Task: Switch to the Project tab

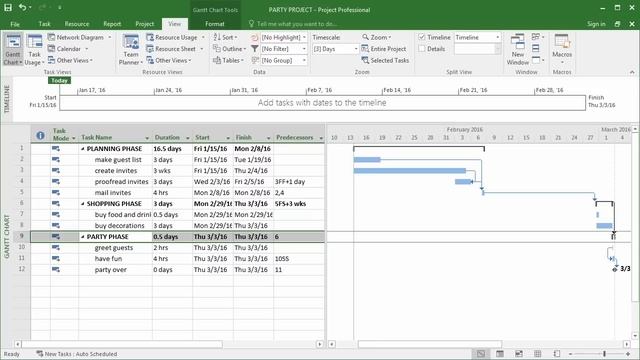Action: (x=144, y=24)
